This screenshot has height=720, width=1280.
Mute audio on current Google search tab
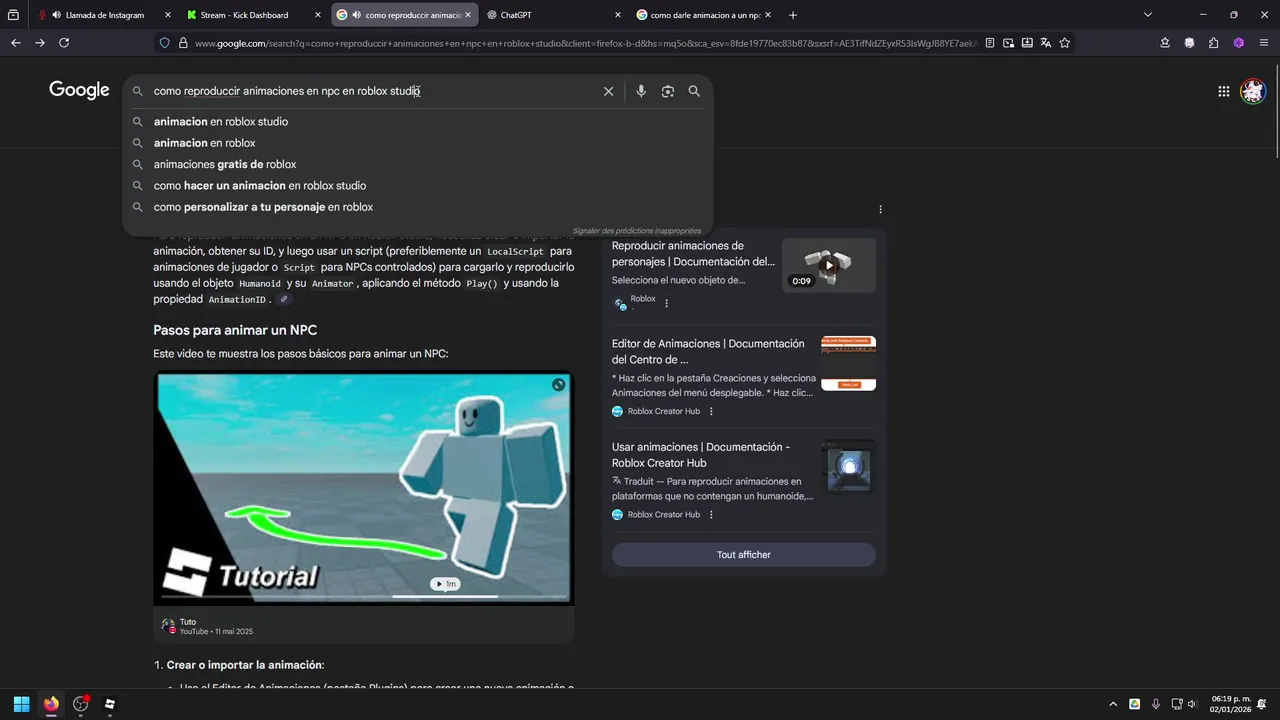357,15
